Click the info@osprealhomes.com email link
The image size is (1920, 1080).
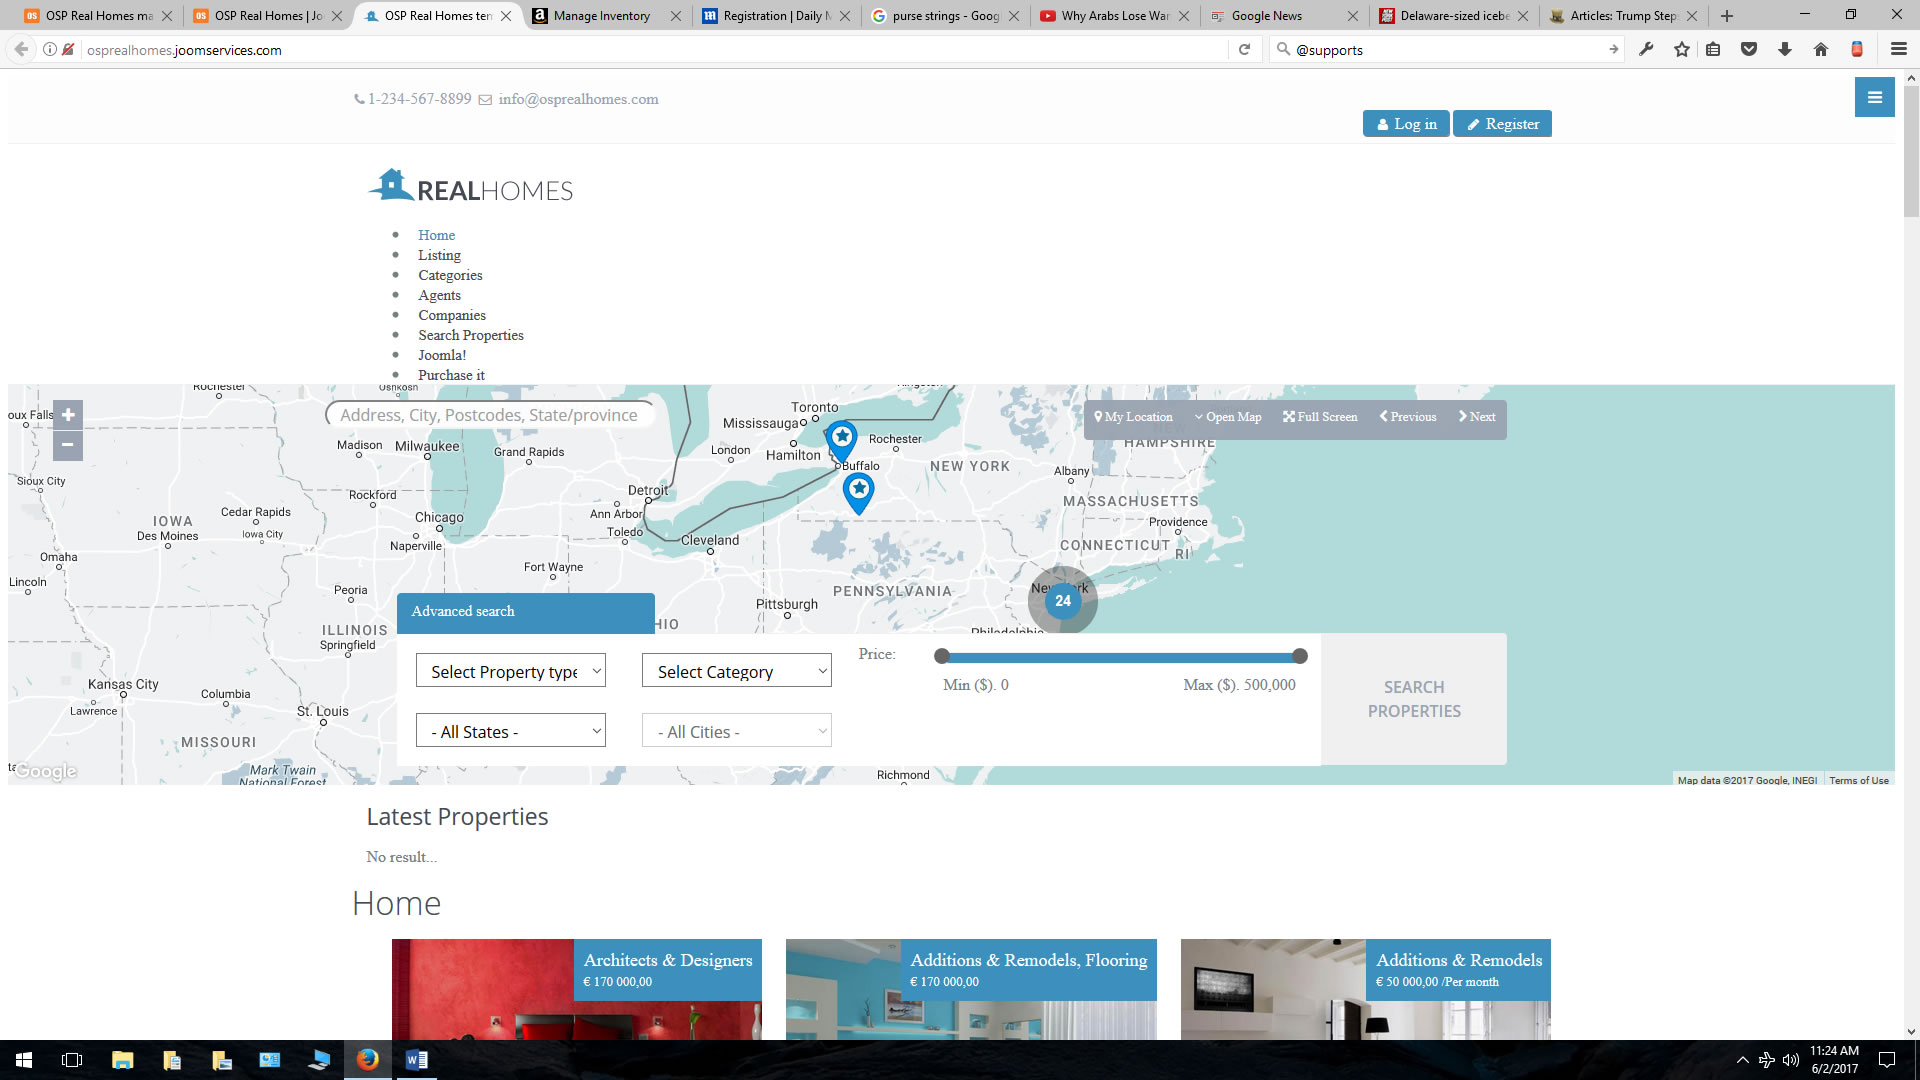click(x=578, y=99)
